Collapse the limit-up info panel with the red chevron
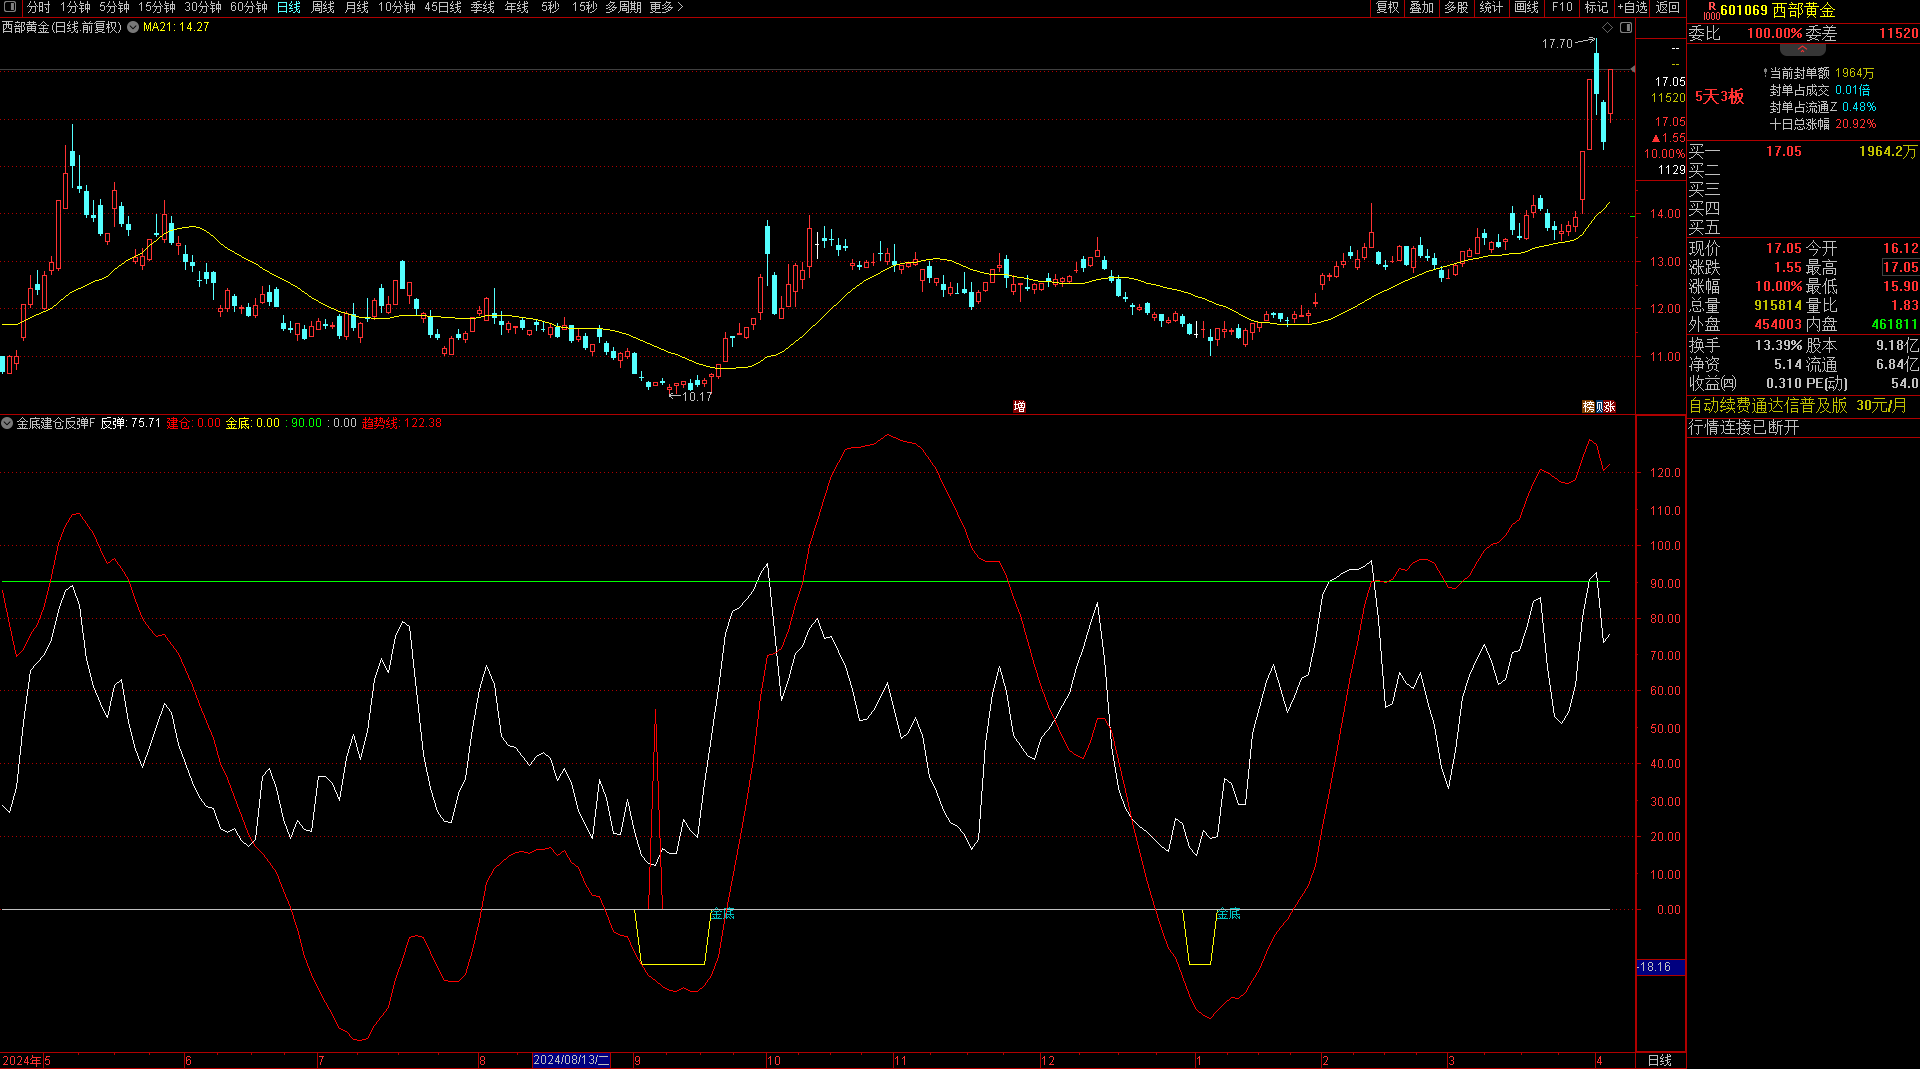 click(1802, 49)
